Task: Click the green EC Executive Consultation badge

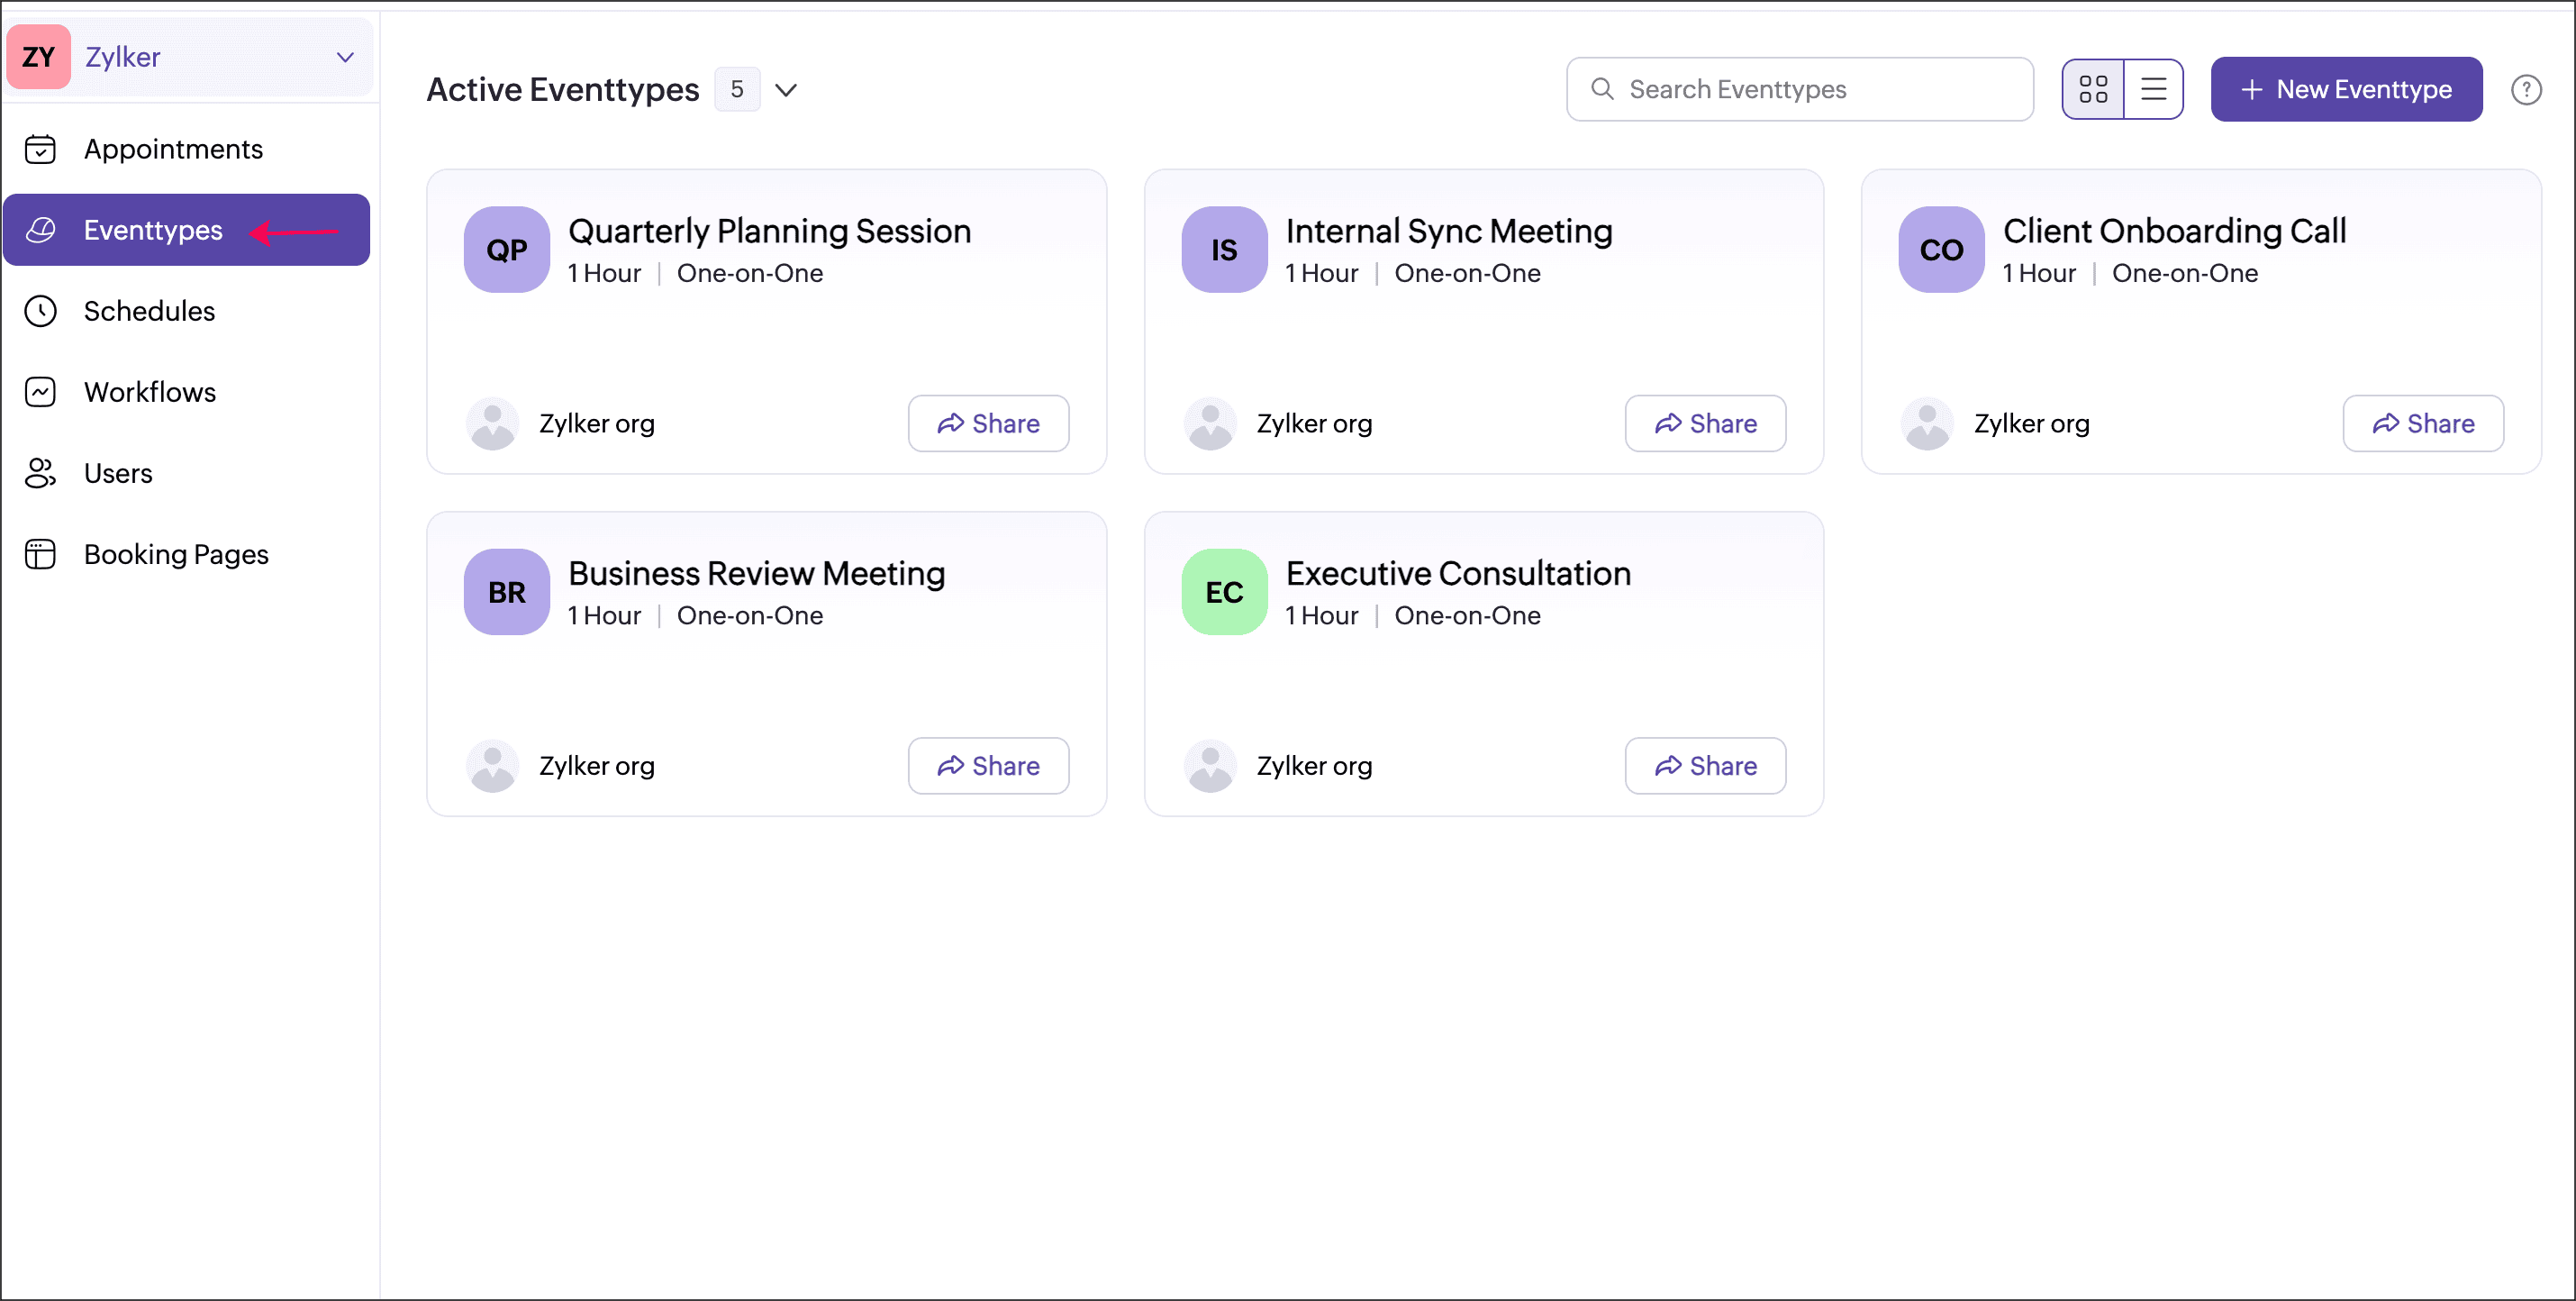Action: point(1223,592)
